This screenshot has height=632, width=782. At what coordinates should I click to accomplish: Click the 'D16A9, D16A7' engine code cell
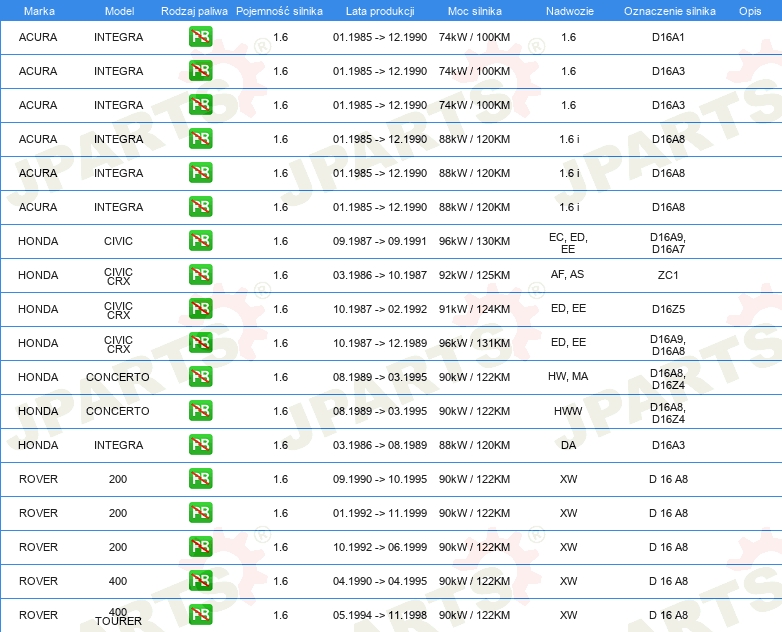point(668,243)
